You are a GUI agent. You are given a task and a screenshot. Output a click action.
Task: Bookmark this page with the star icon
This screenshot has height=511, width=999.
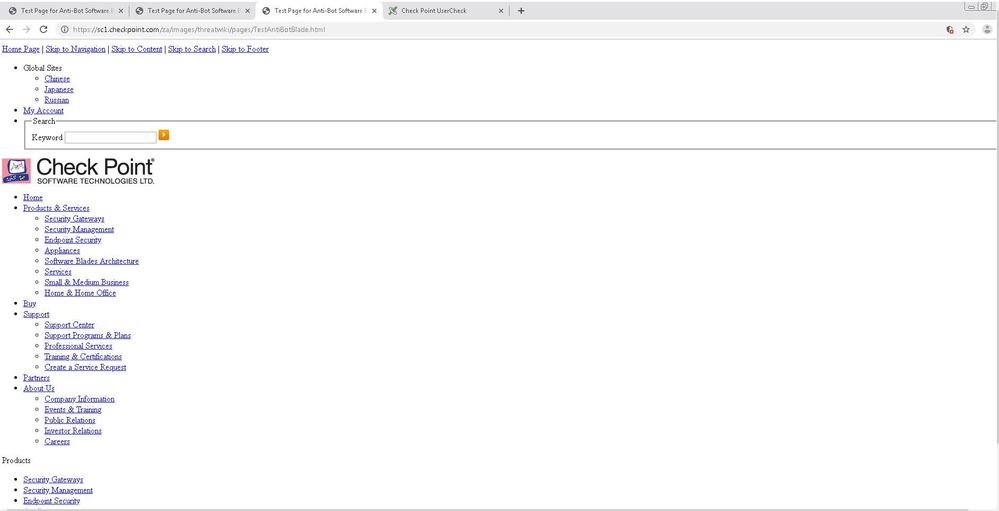coord(966,30)
